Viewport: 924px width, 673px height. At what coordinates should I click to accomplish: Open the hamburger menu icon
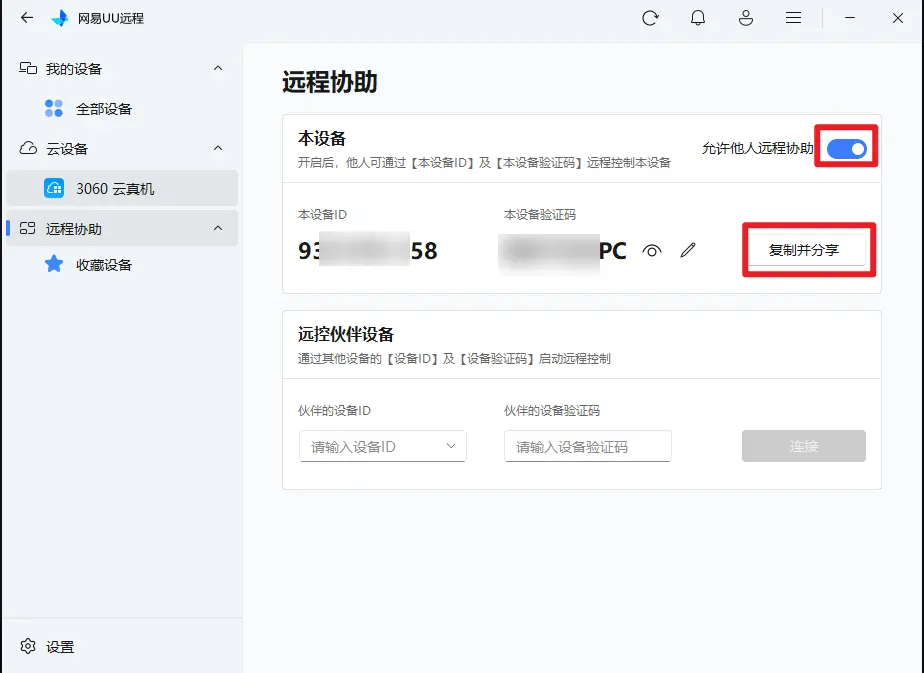pos(794,18)
